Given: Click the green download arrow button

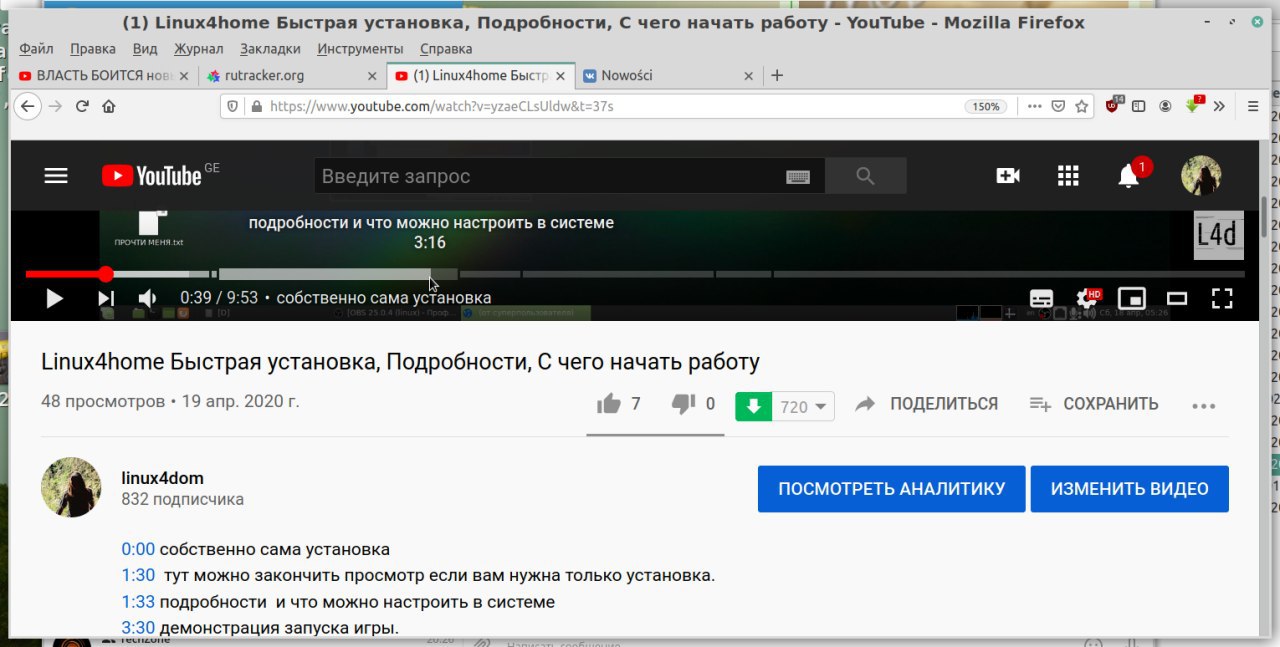Looking at the screenshot, I should point(754,406).
